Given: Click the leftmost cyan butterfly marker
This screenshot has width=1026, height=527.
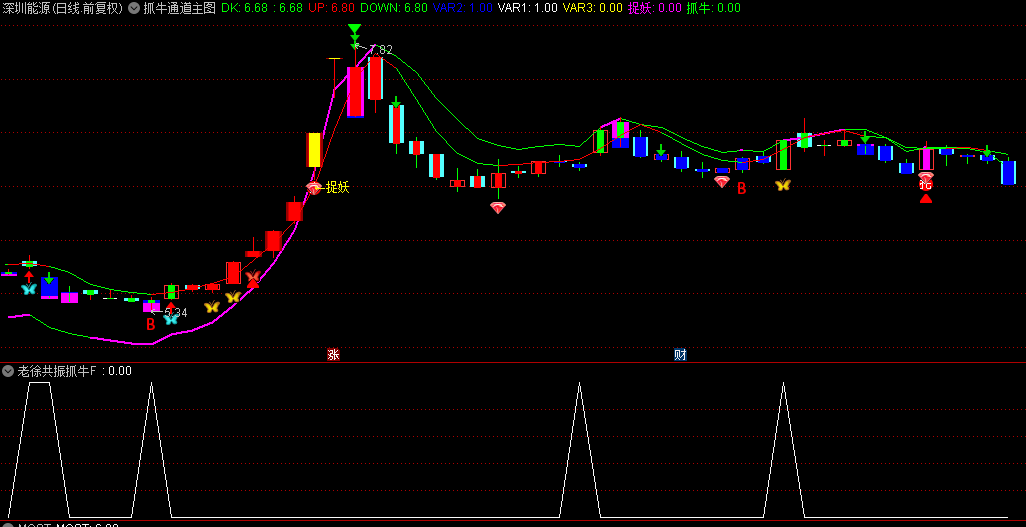Looking at the screenshot, I should tap(29, 289).
